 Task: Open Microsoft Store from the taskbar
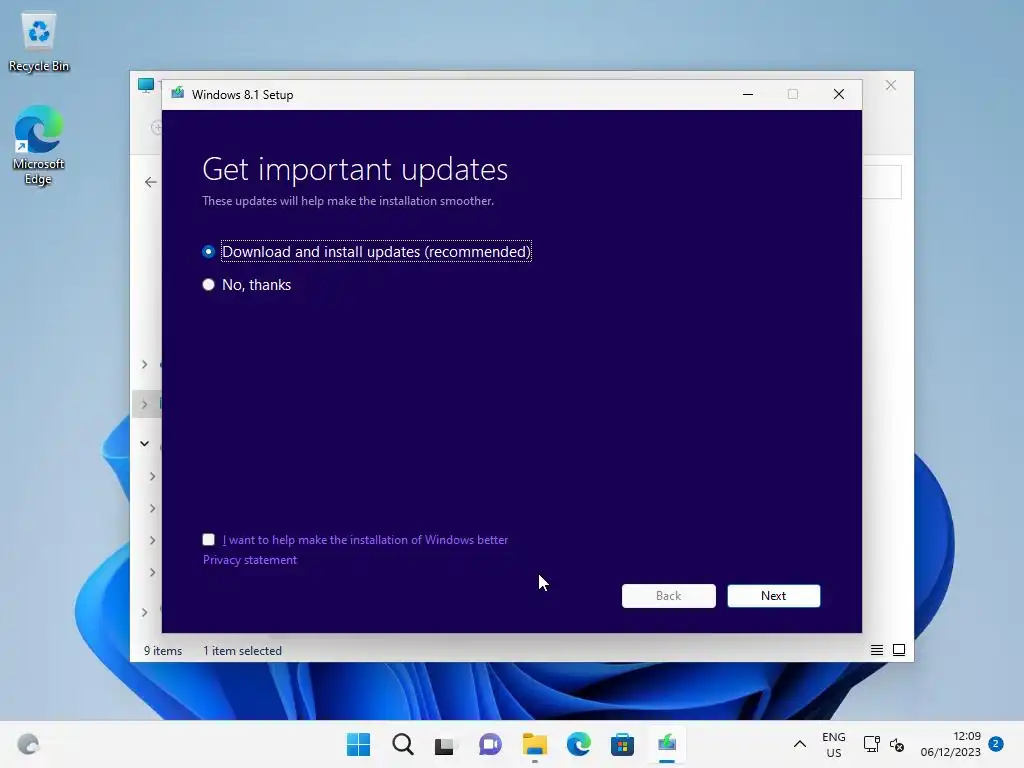click(x=622, y=744)
